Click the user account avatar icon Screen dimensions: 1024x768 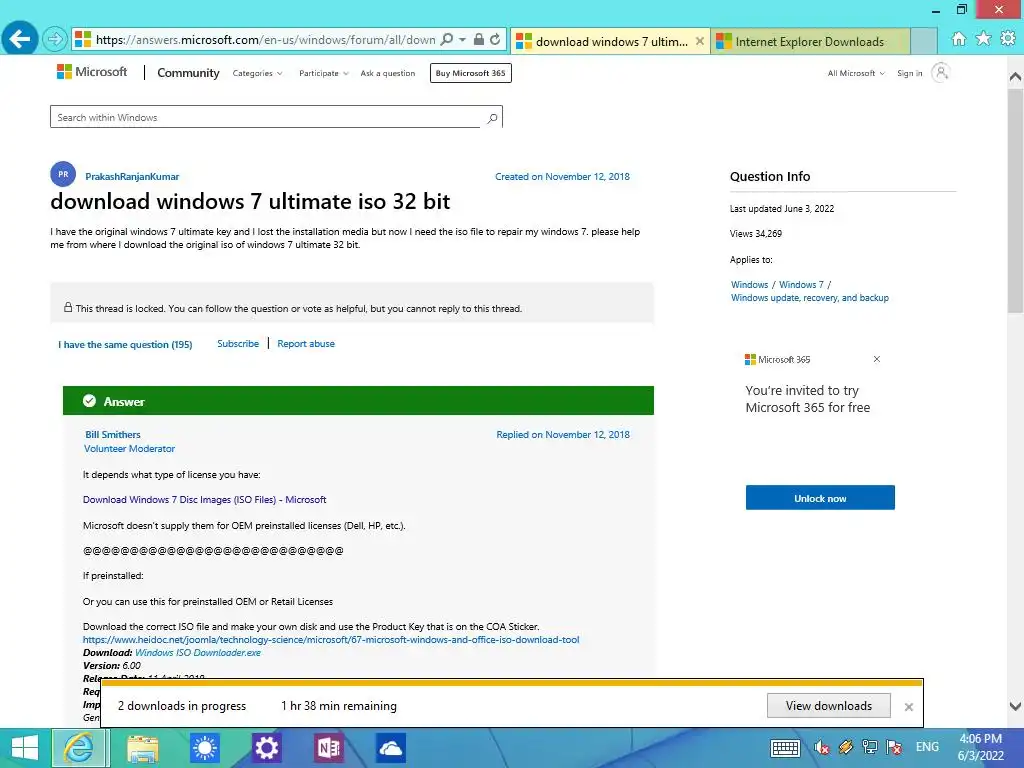point(940,72)
